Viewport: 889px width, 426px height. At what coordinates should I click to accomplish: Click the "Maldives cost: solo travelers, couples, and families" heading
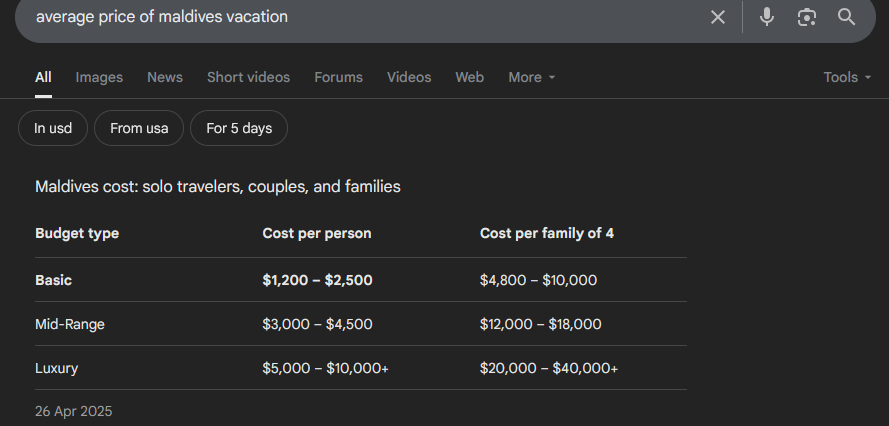pyautogui.click(x=218, y=187)
